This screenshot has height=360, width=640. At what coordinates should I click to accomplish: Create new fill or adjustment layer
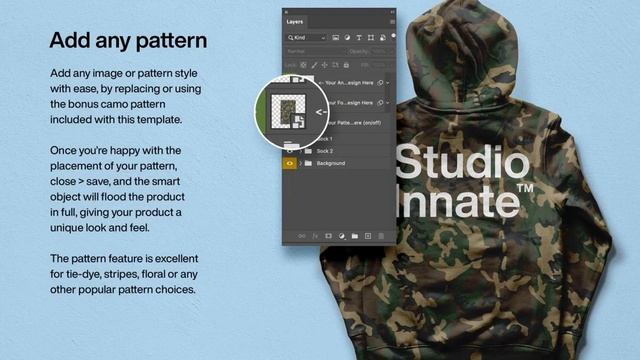point(342,236)
